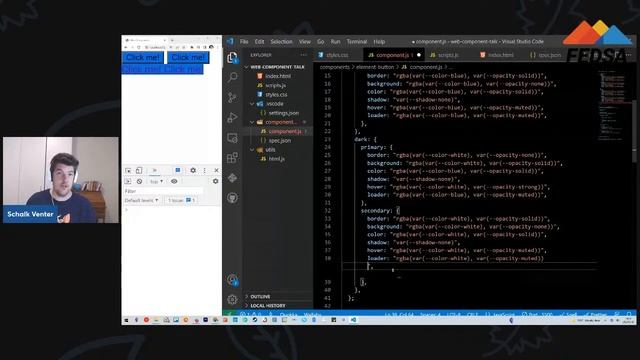Open html.js under utils folder
The height and width of the screenshot is (360, 640).
click(278, 159)
